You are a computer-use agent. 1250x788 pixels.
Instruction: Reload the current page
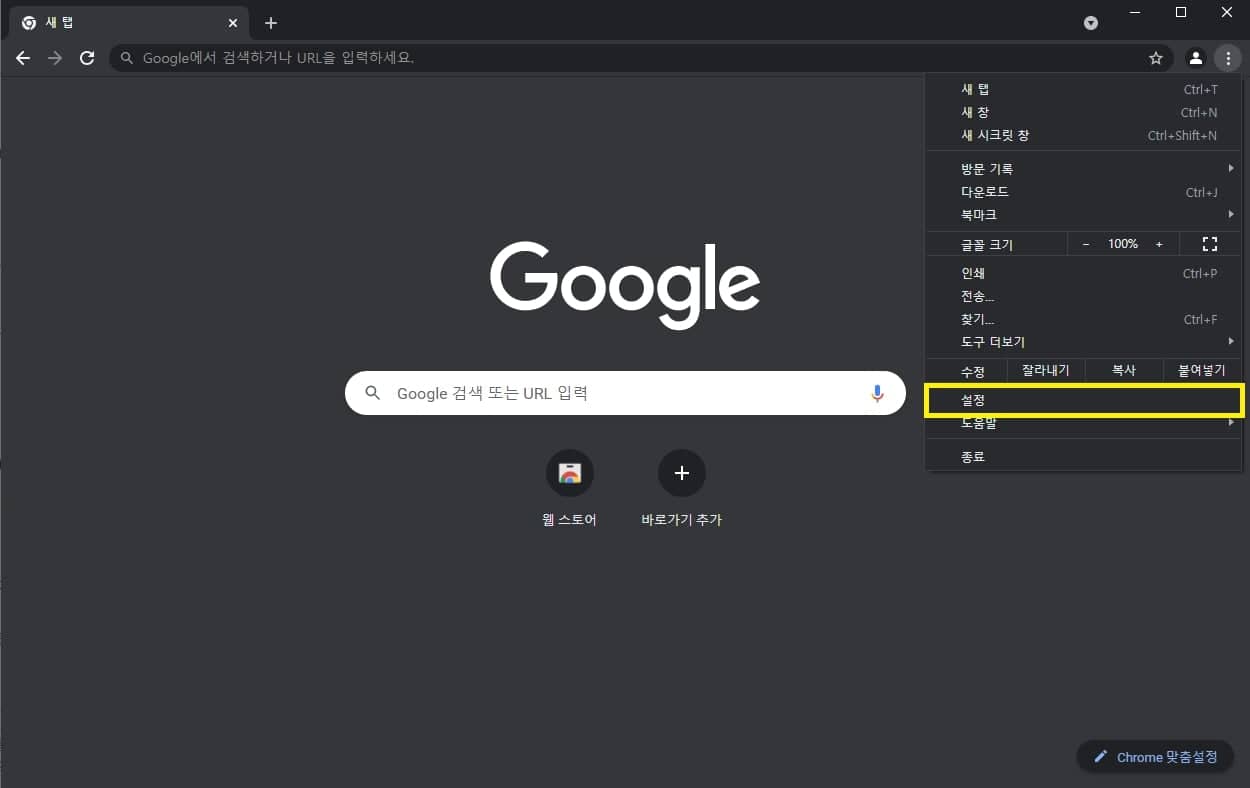click(87, 58)
